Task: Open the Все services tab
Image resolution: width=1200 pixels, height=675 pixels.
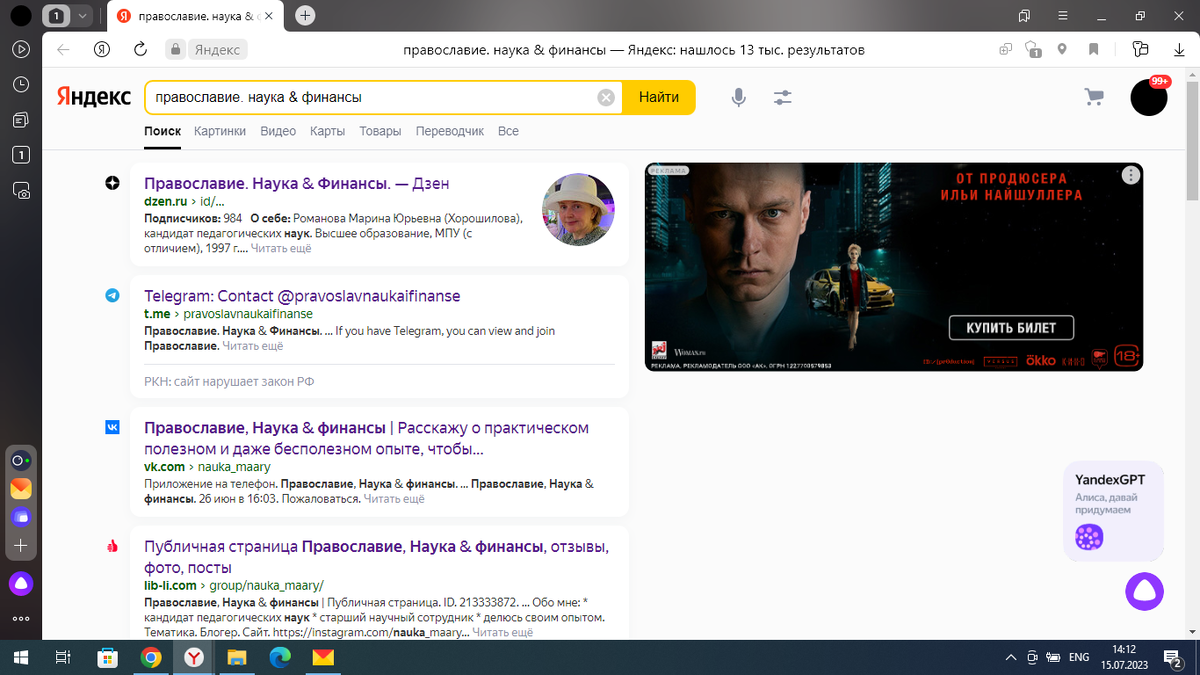Action: (508, 131)
